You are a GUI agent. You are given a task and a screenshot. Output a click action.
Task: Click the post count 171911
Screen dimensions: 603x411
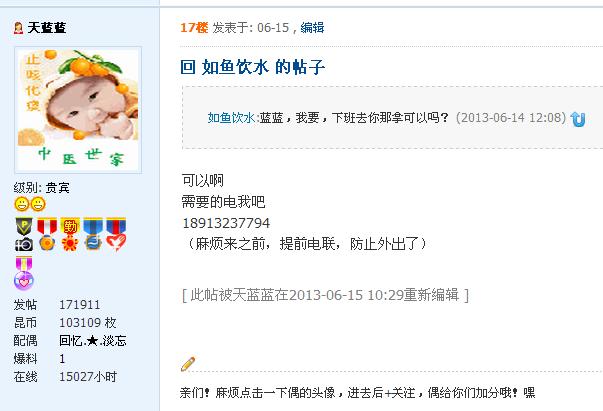(80, 305)
